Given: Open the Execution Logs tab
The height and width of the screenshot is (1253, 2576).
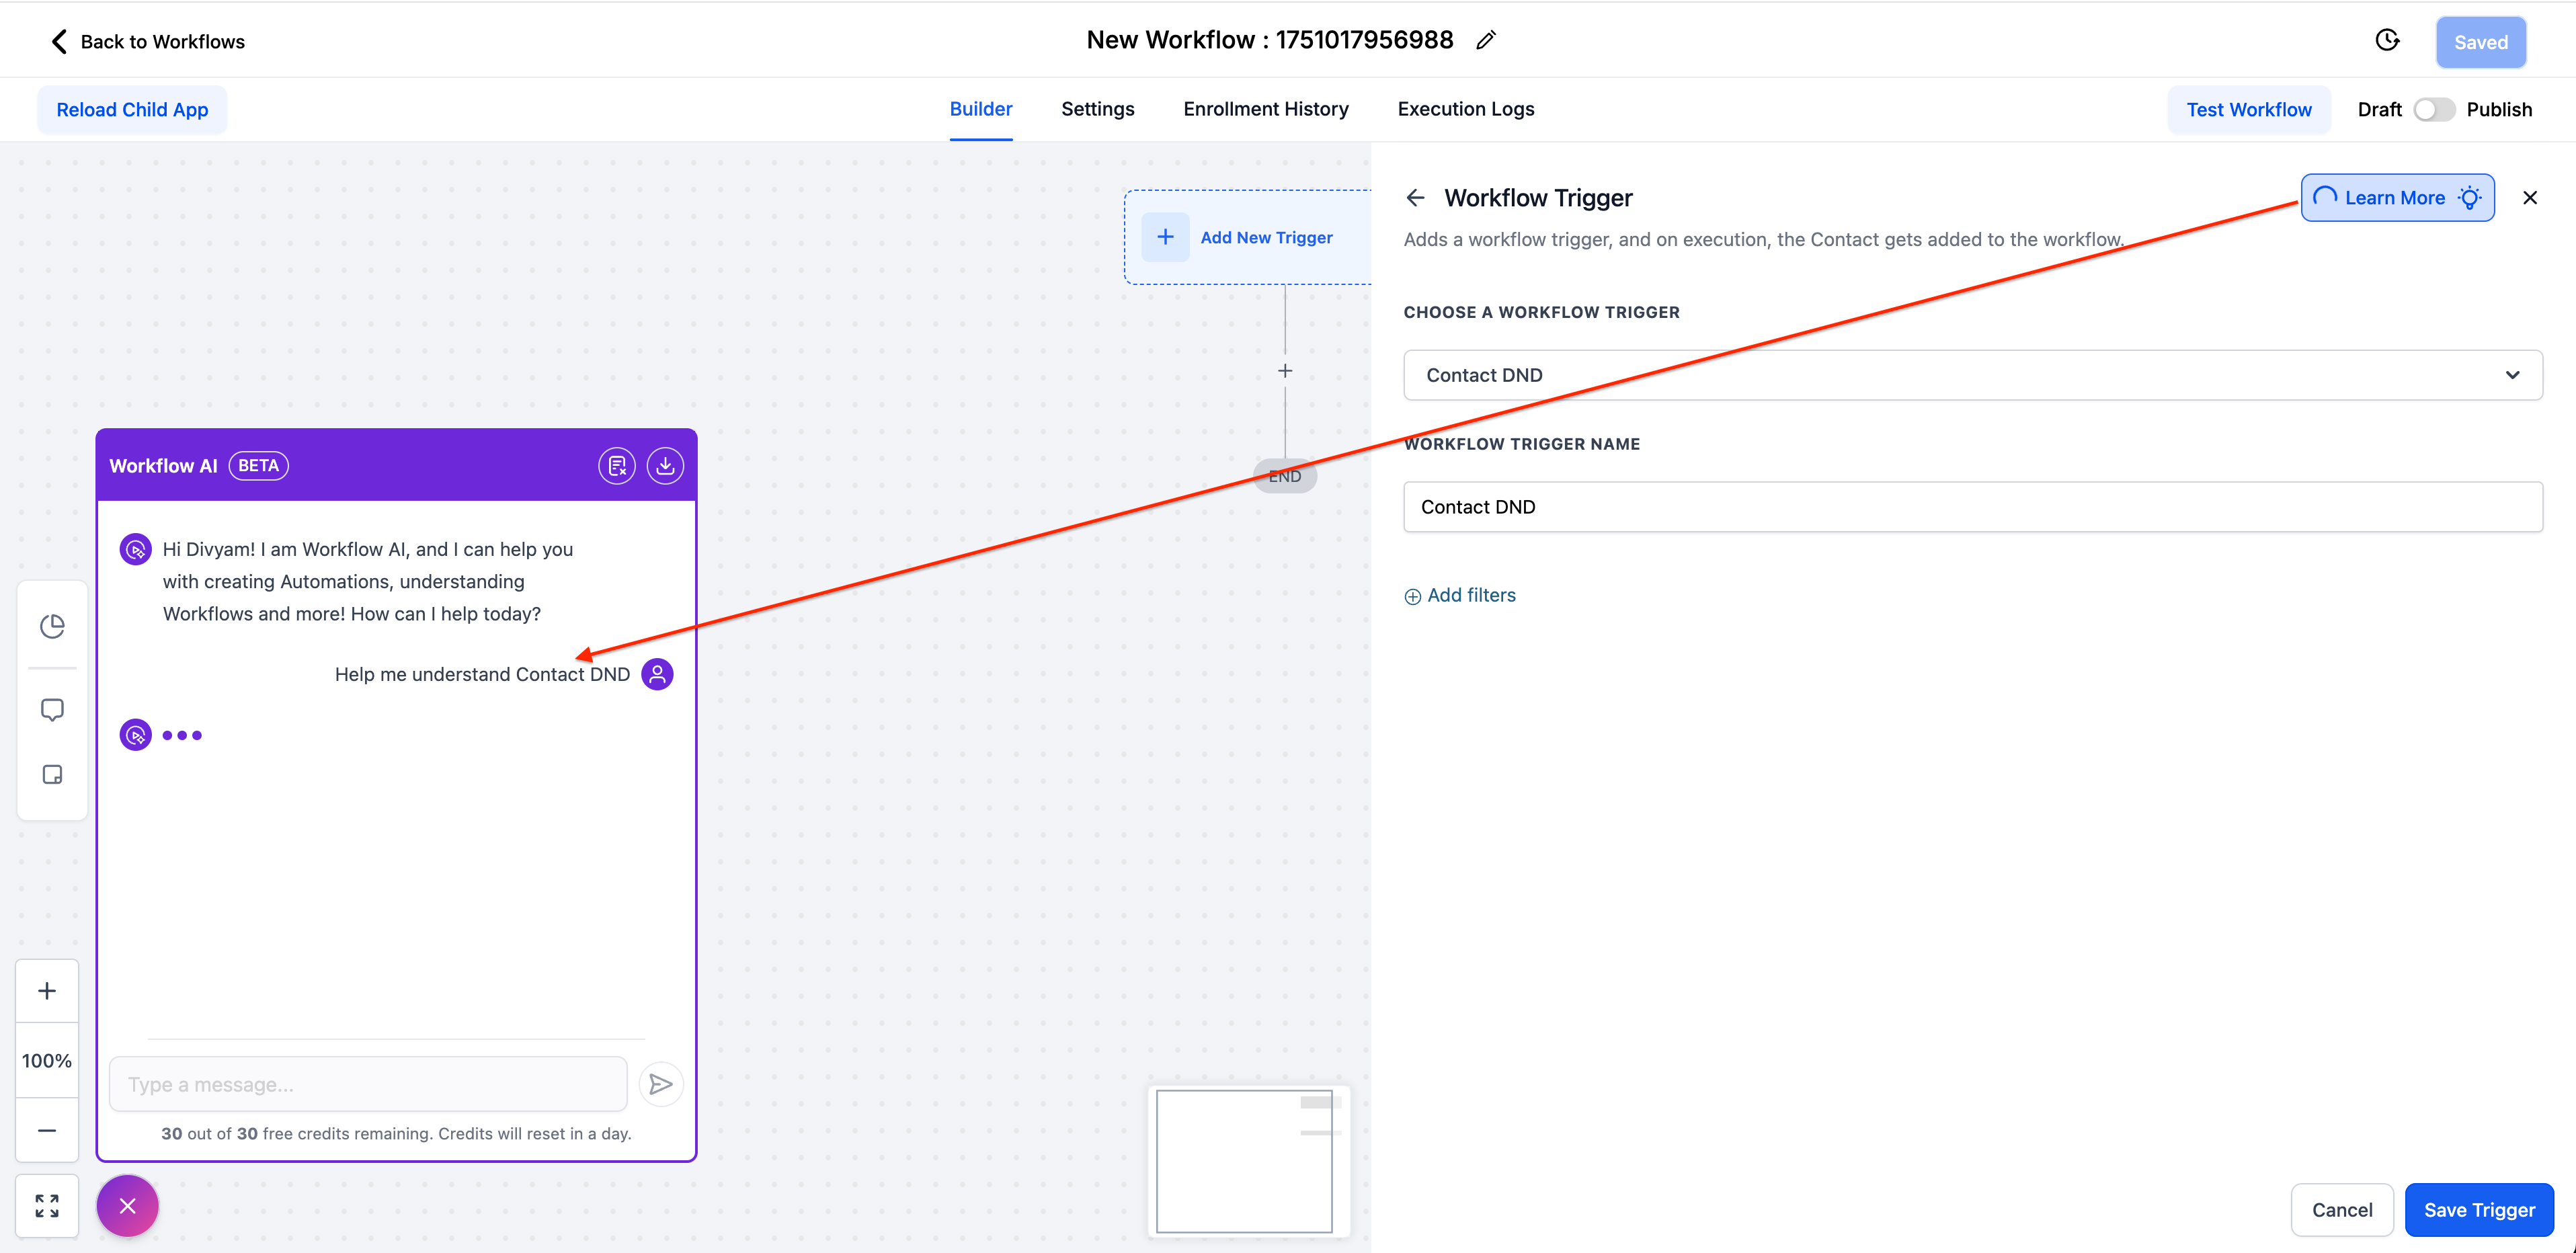Looking at the screenshot, I should coord(1465,109).
